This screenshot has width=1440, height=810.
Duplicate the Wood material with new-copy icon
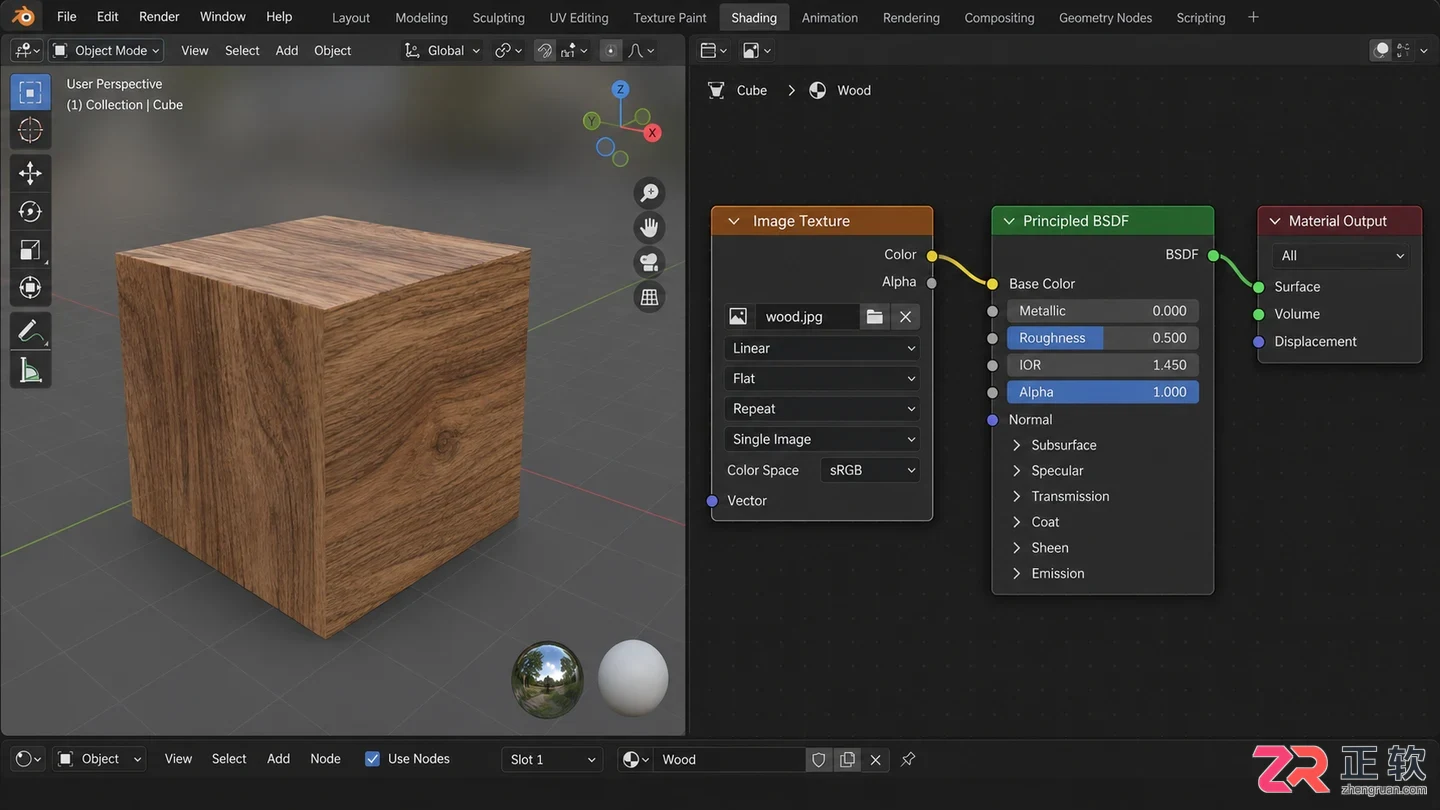click(847, 759)
